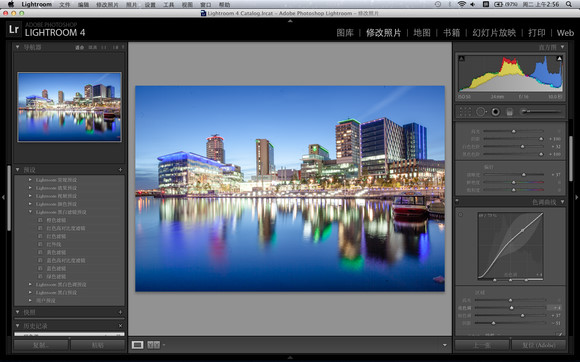
Task: Collapse the 预设 panel triangle
Action: click(17, 170)
